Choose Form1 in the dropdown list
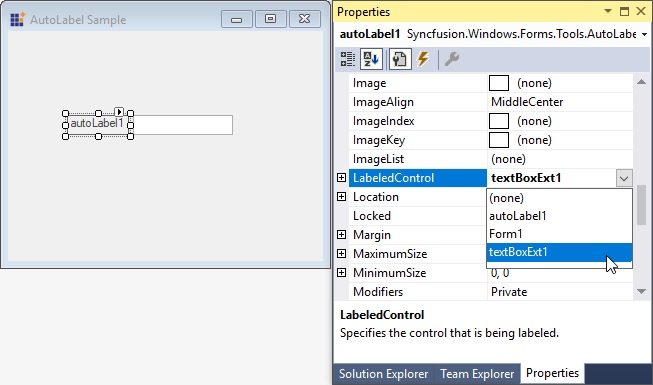The width and height of the screenshot is (653, 385). tap(559, 234)
